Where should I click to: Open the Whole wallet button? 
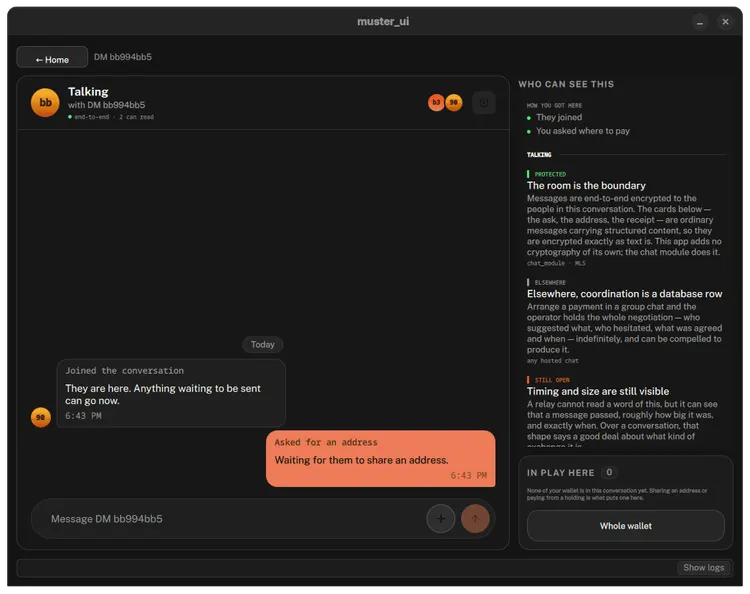coord(626,526)
